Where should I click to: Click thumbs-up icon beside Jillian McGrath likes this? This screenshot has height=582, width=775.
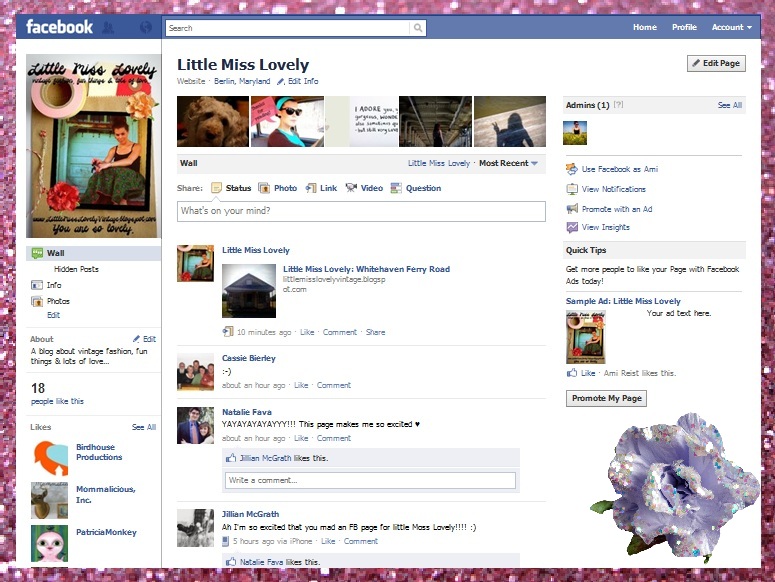pos(231,458)
